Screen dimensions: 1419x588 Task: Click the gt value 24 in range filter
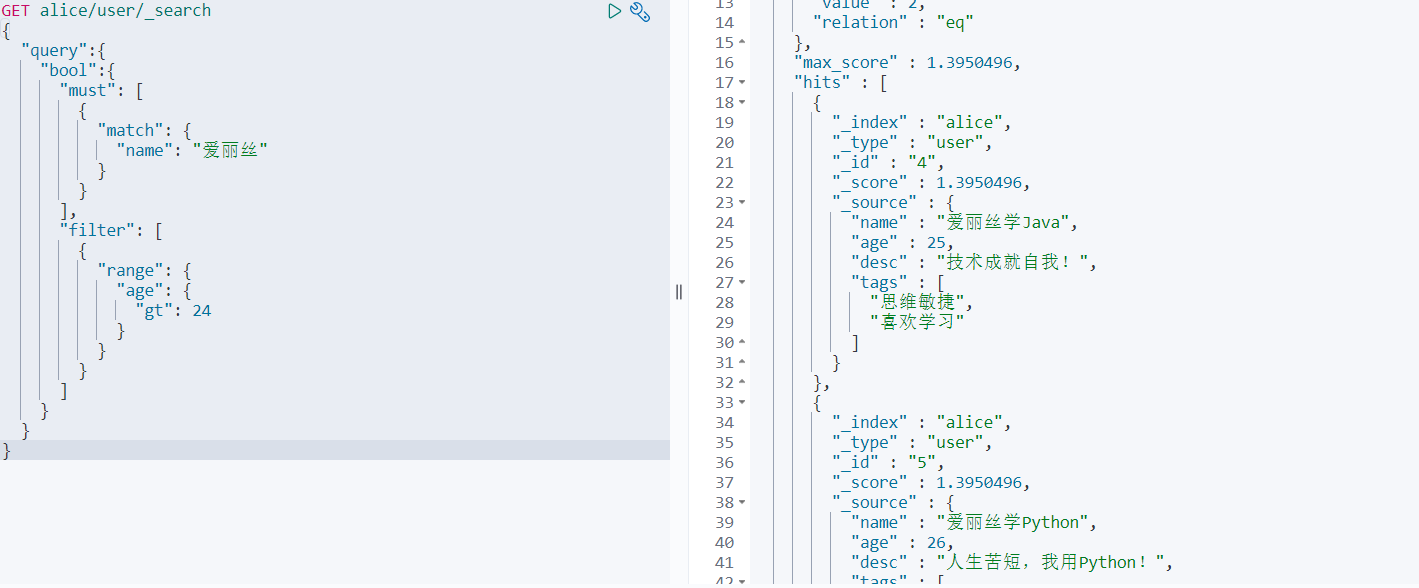tap(201, 311)
